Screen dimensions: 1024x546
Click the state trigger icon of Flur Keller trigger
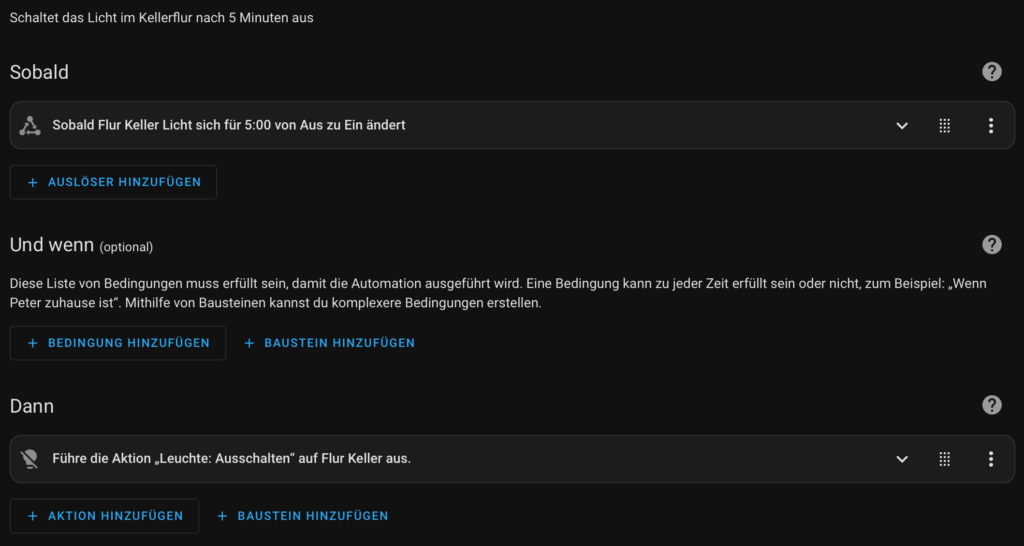pyautogui.click(x=29, y=125)
